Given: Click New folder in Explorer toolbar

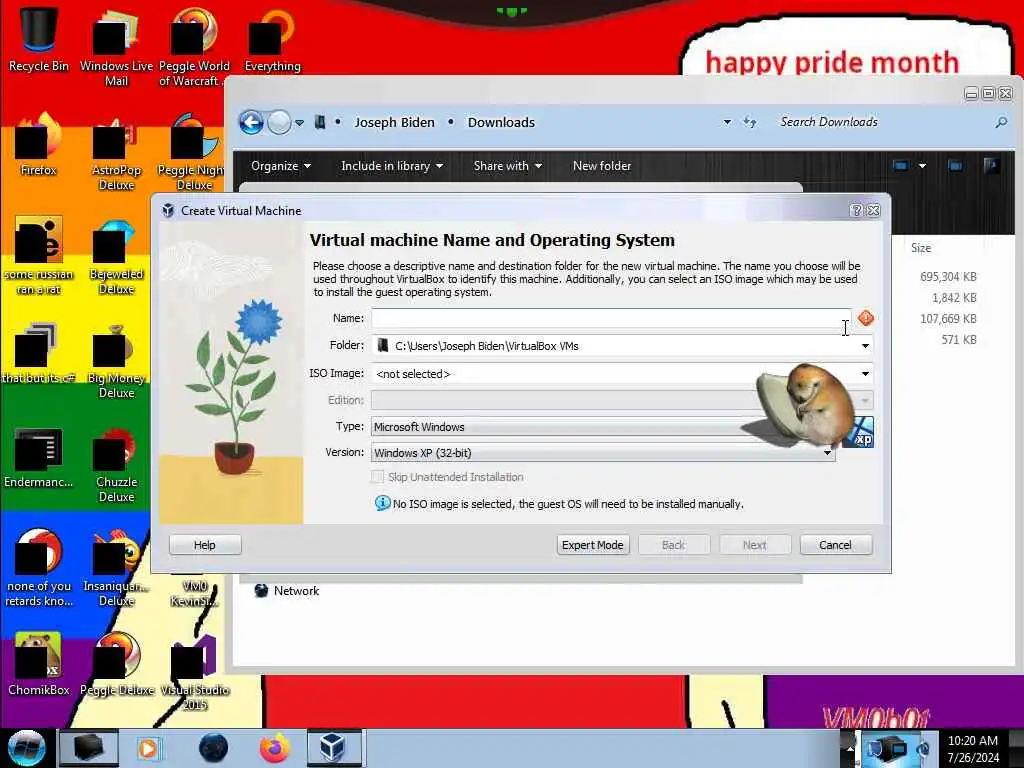Looking at the screenshot, I should (601, 166).
